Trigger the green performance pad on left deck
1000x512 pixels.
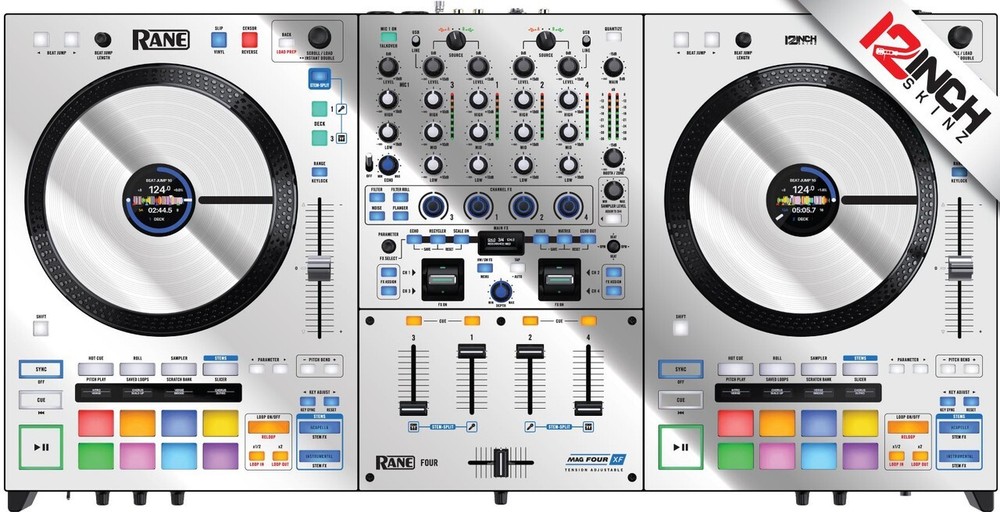point(96,456)
